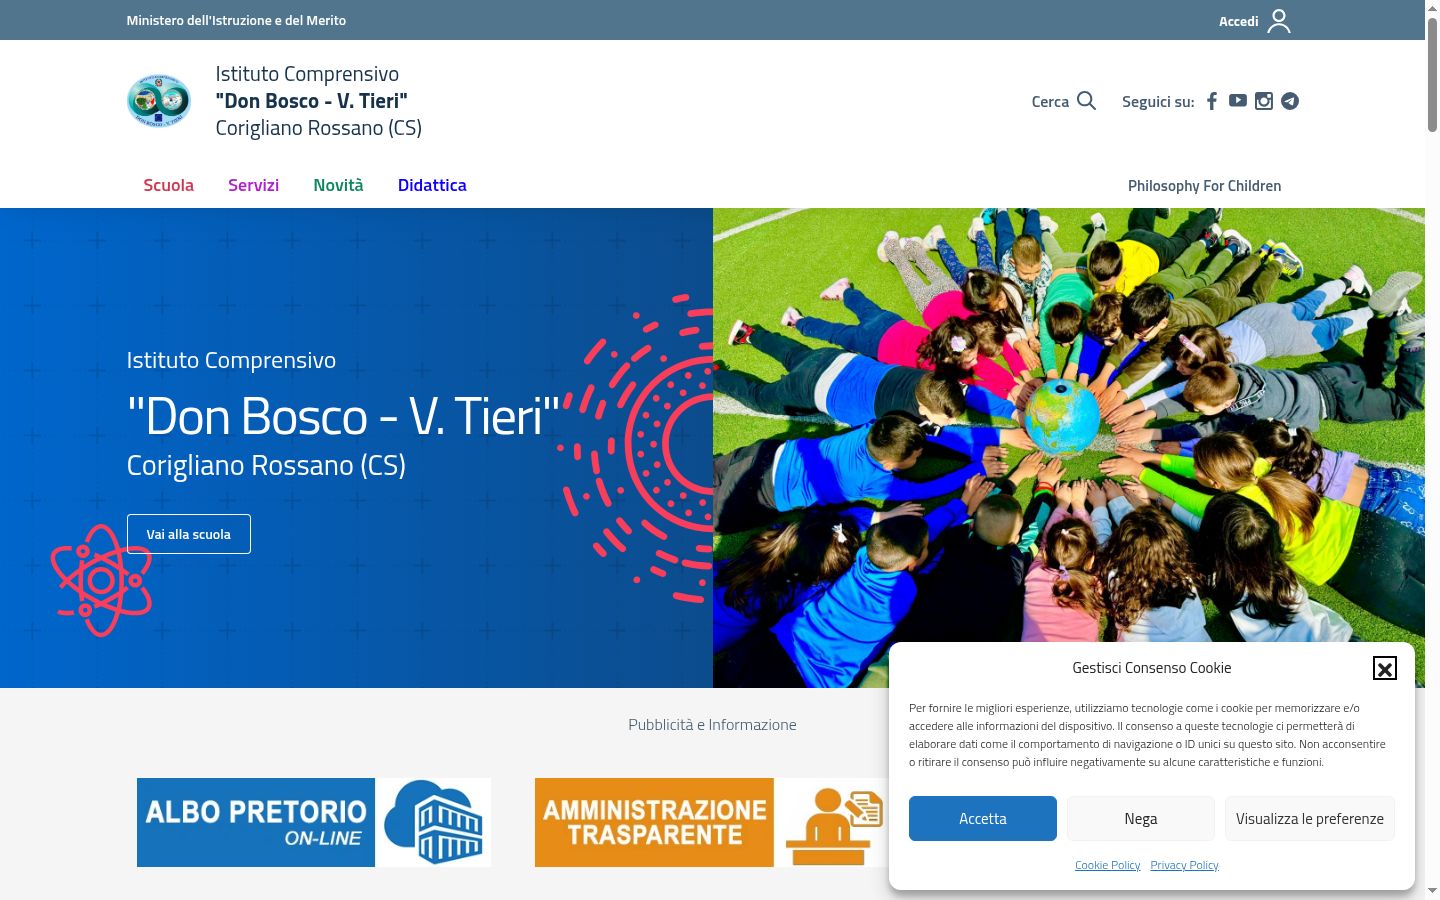Click the Vai alla scuola button
The height and width of the screenshot is (900, 1440).
point(189,534)
